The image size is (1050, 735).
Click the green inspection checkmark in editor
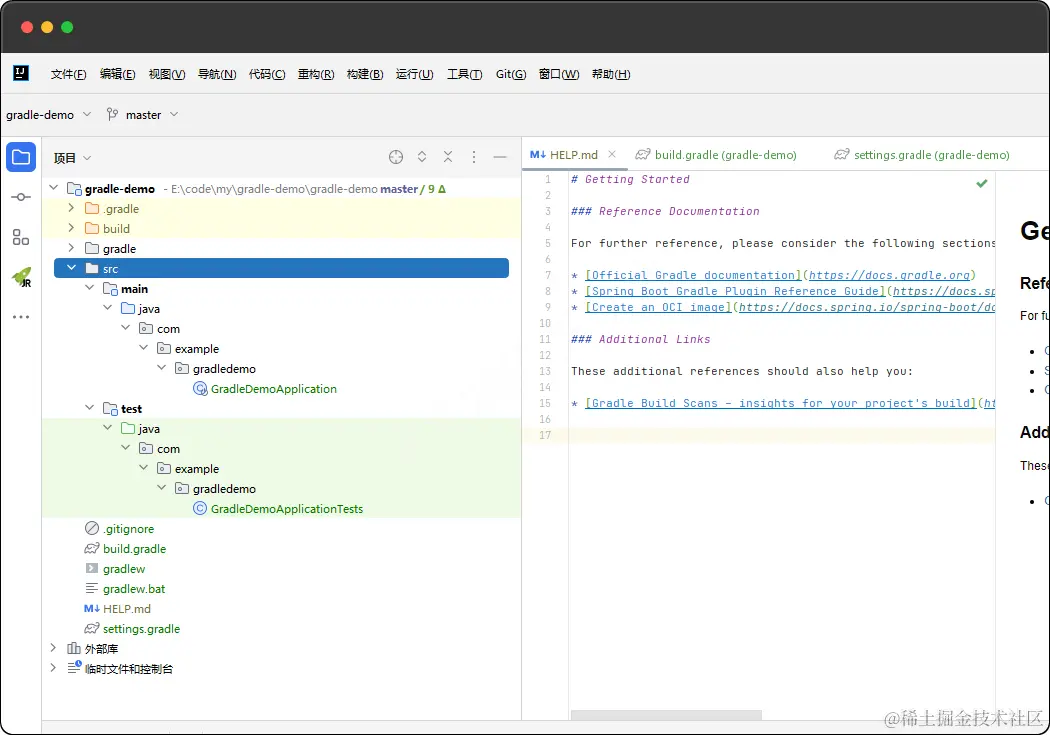pos(982,183)
